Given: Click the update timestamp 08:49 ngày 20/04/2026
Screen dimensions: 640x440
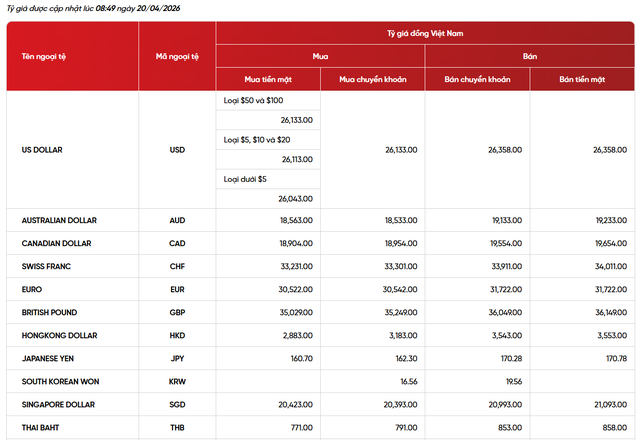Looking at the screenshot, I should click(150, 8).
